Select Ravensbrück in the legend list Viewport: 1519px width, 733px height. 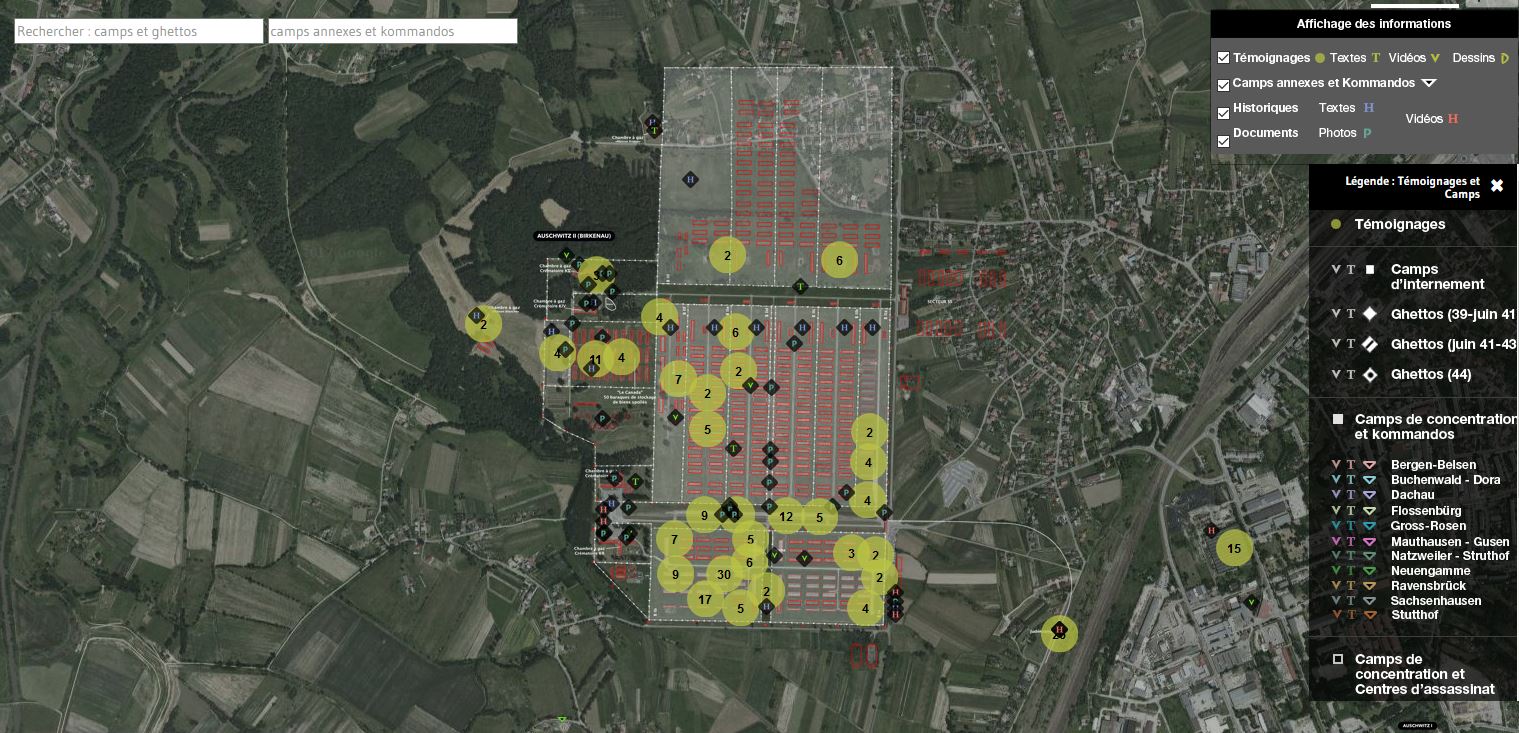pos(1428,585)
